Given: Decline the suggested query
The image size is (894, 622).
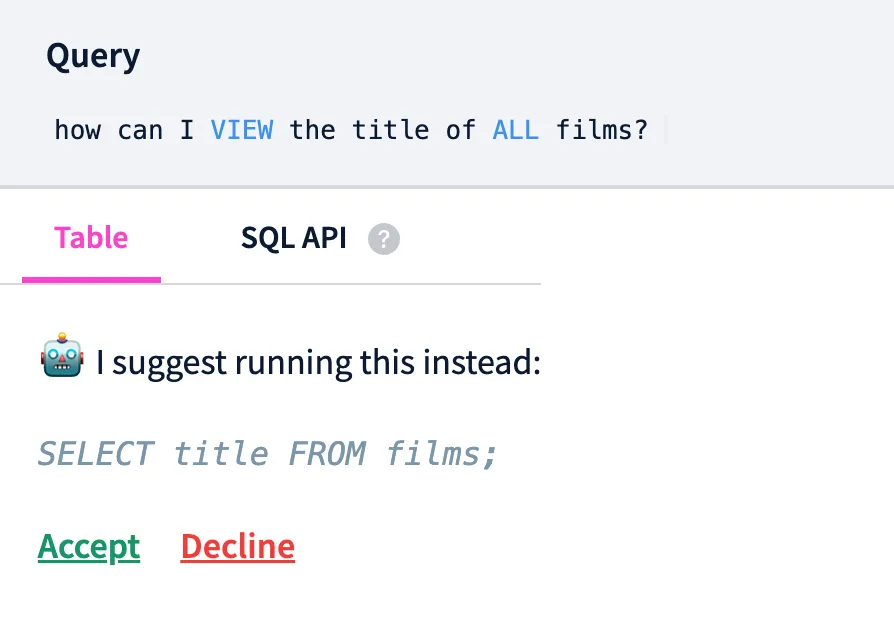Looking at the screenshot, I should pyautogui.click(x=237, y=547).
